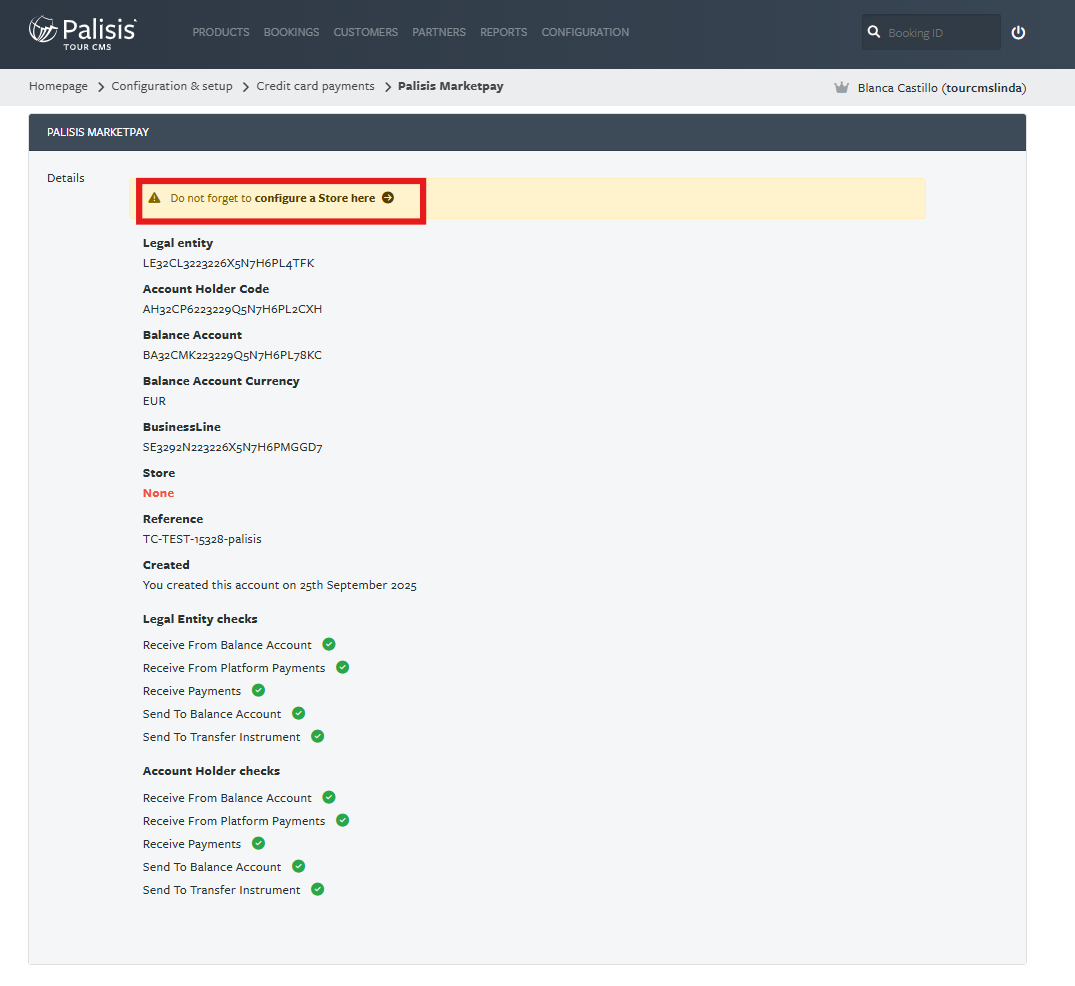Select reference TC-TEST-15328-palisis
The image size is (1075, 986).
click(x=202, y=539)
